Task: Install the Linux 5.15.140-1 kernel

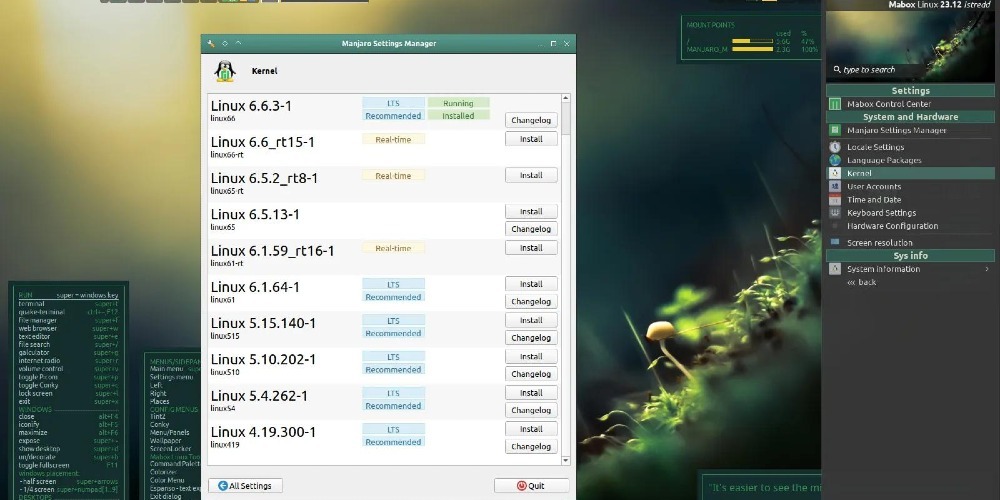Action: click(x=531, y=320)
